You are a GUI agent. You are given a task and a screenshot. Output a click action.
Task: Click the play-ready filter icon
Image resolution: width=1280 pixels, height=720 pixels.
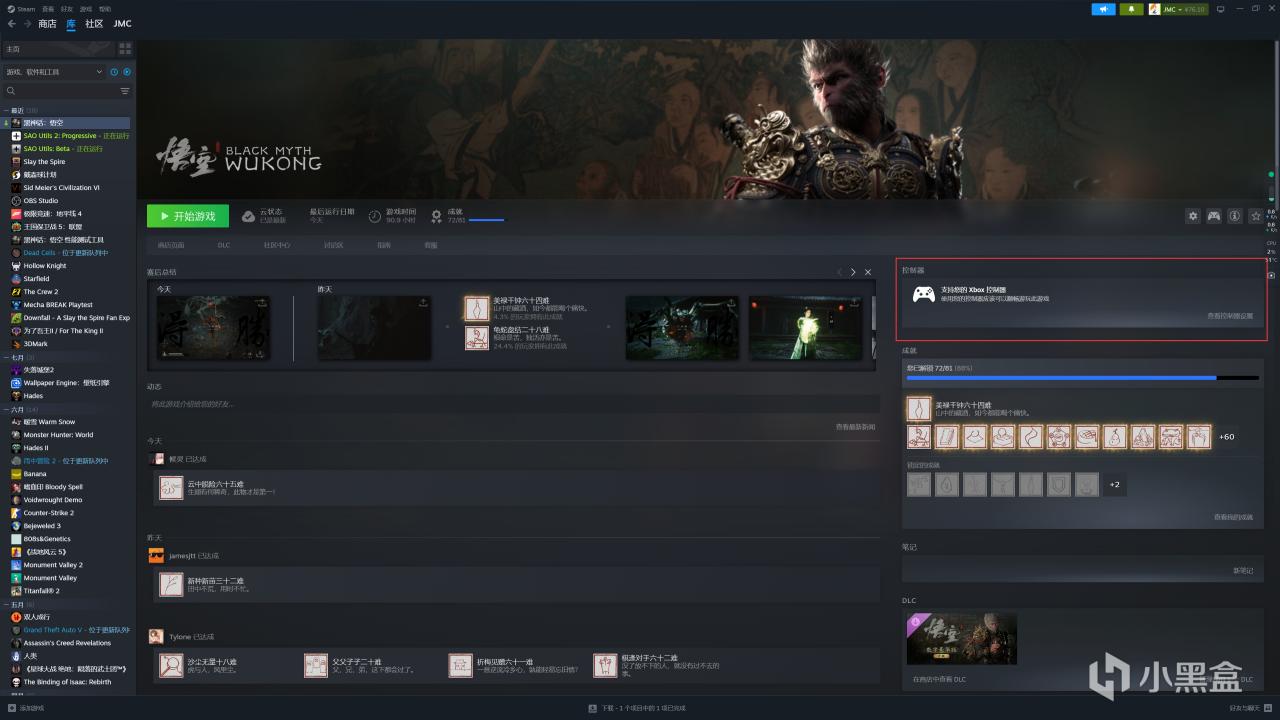[x=127, y=72]
